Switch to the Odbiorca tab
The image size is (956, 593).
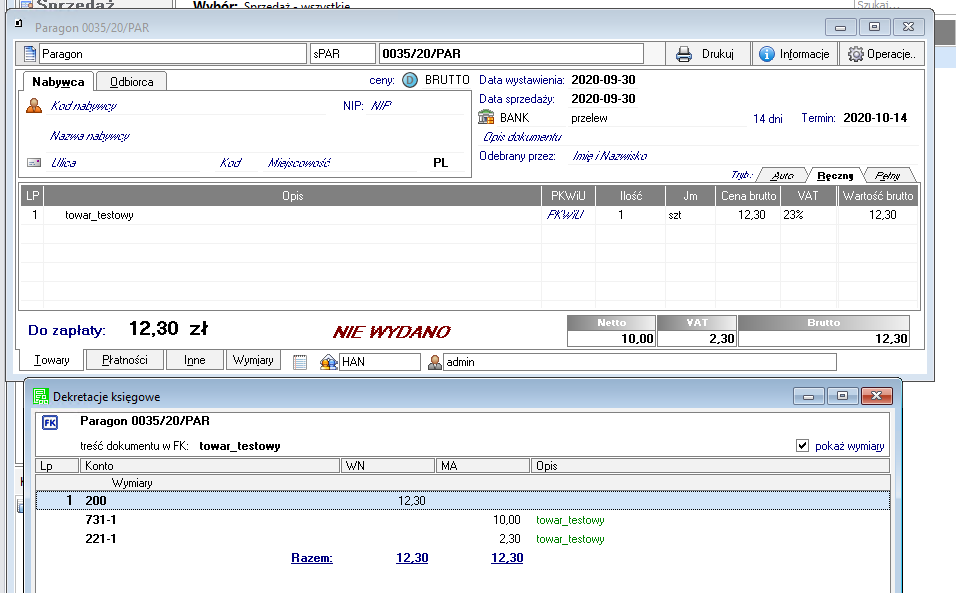tap(131, 82)
